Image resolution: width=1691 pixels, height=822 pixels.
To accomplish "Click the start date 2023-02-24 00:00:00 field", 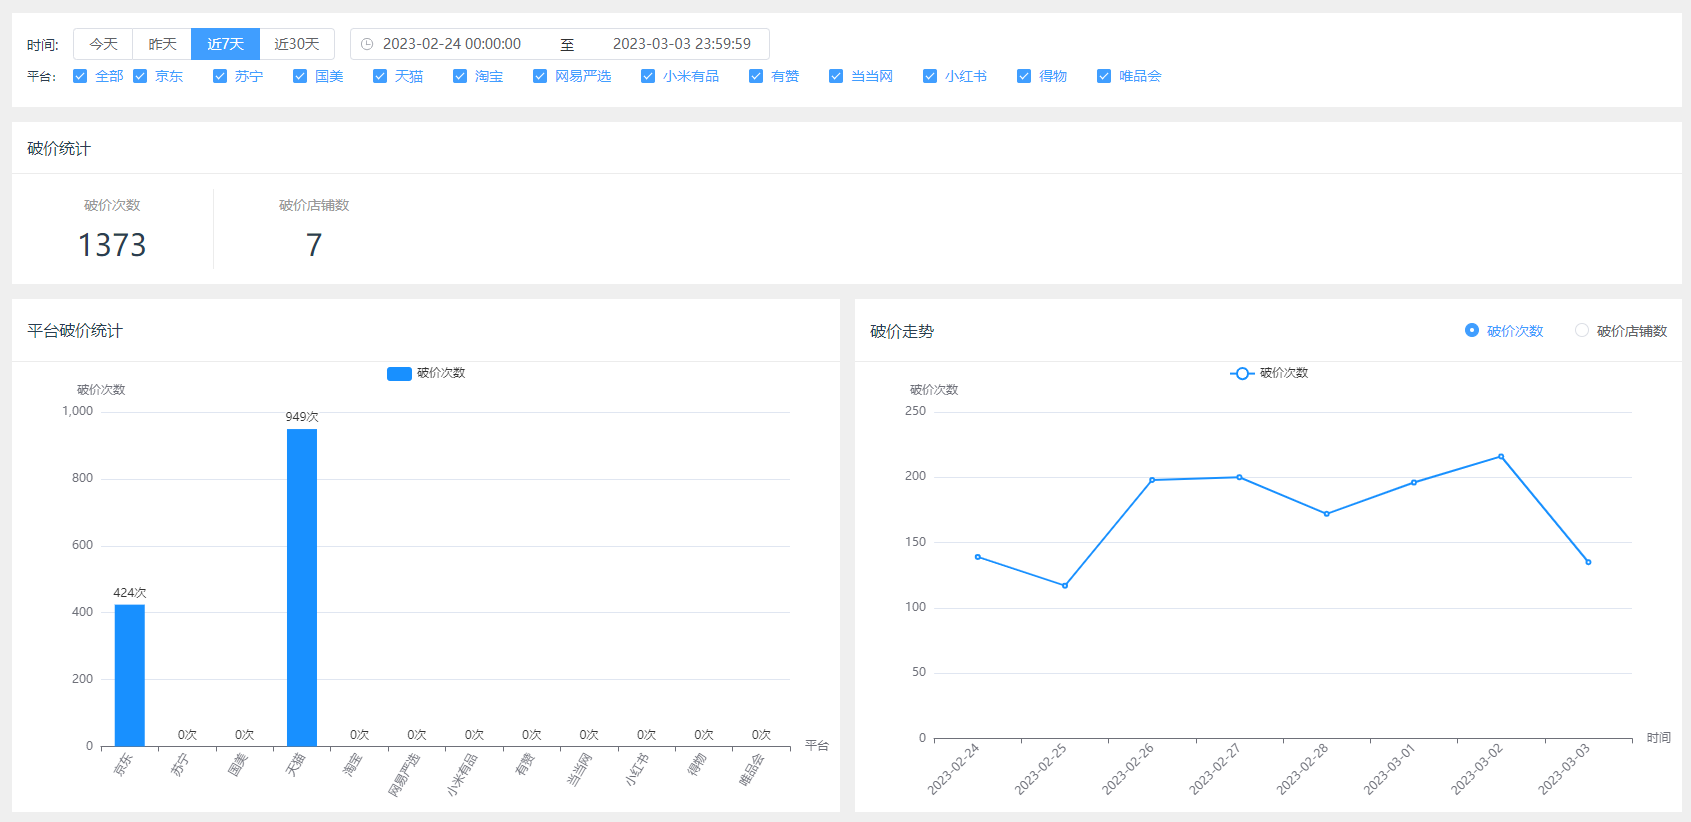I will tap(452, 44).
